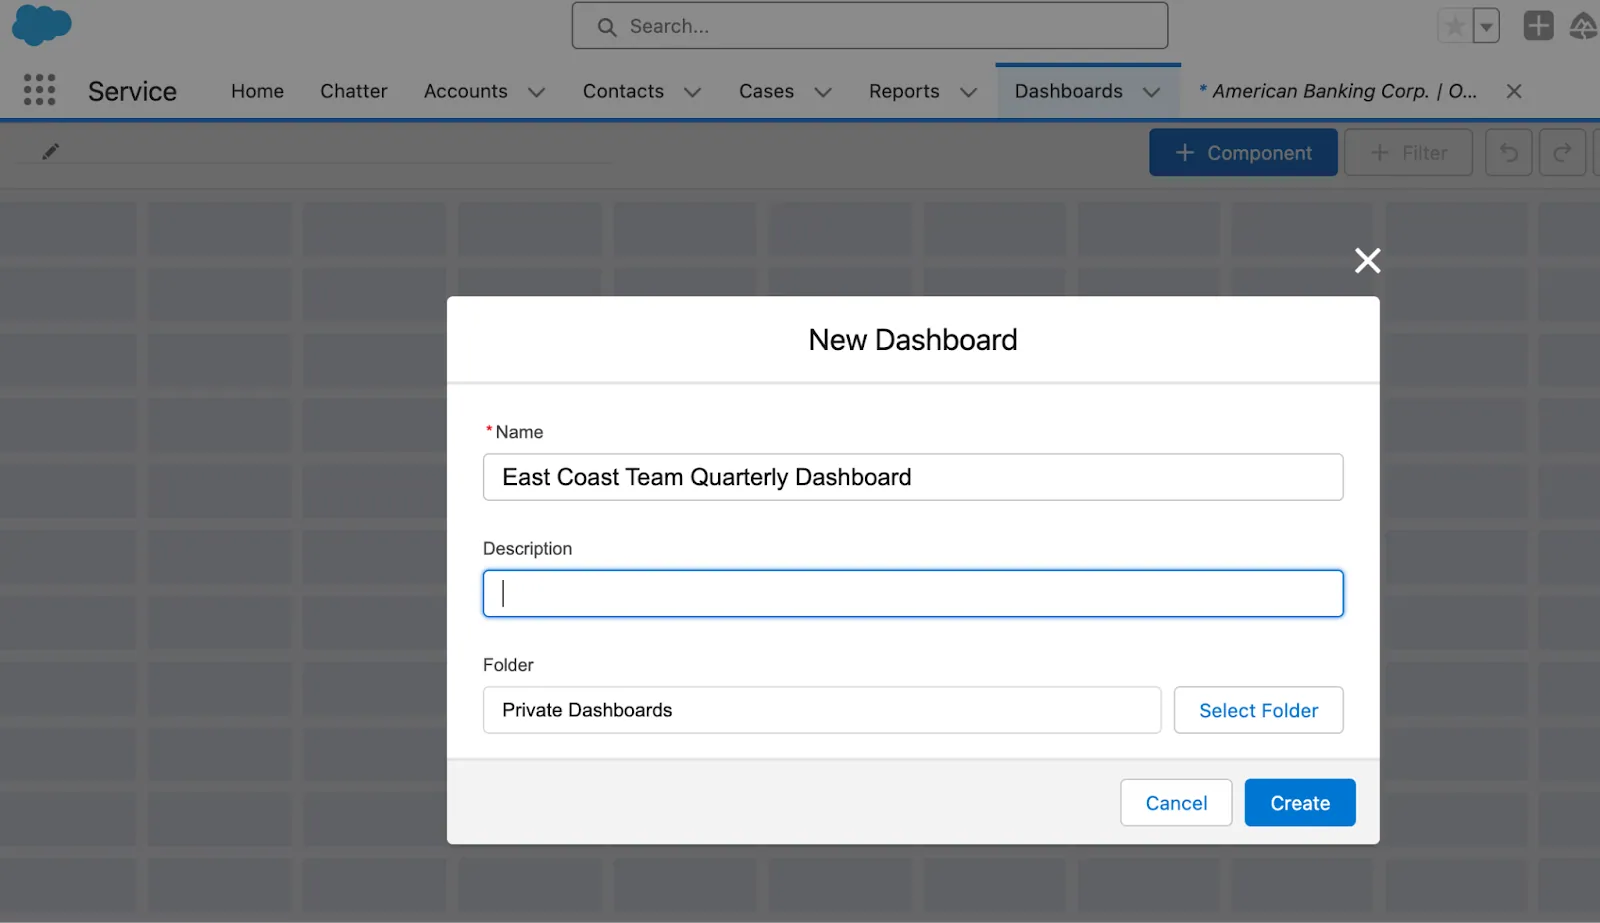Expand the Cases tab dropdown chevron
This screenshot has width=1600, height=923.
[x=823, y=92]
